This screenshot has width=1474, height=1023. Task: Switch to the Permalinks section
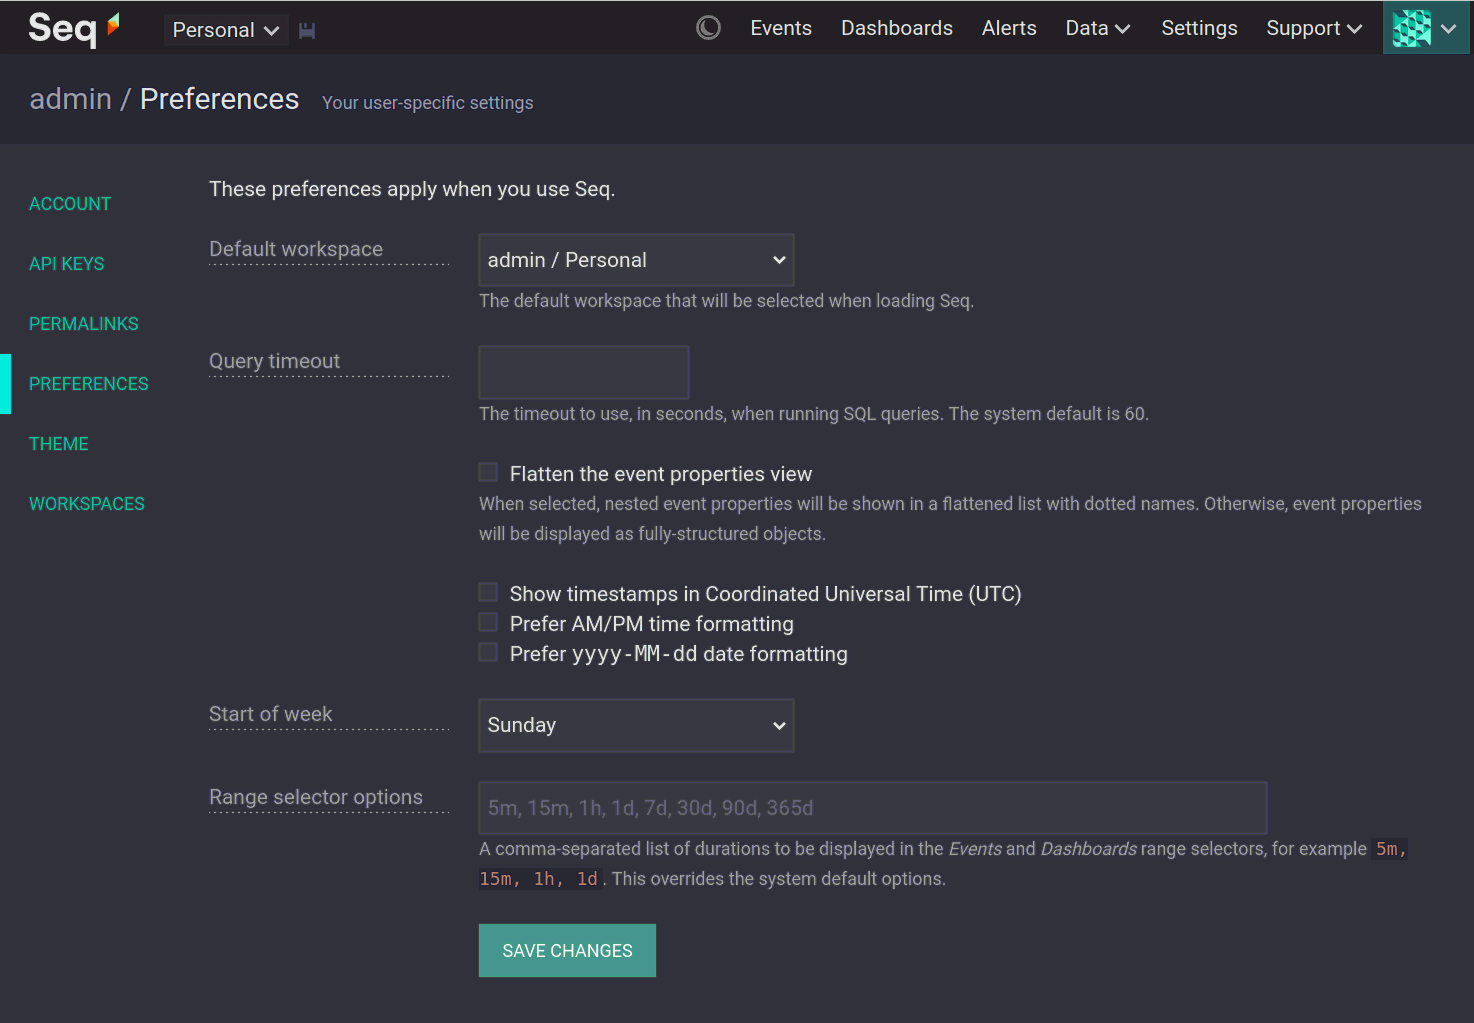point(84,324)
